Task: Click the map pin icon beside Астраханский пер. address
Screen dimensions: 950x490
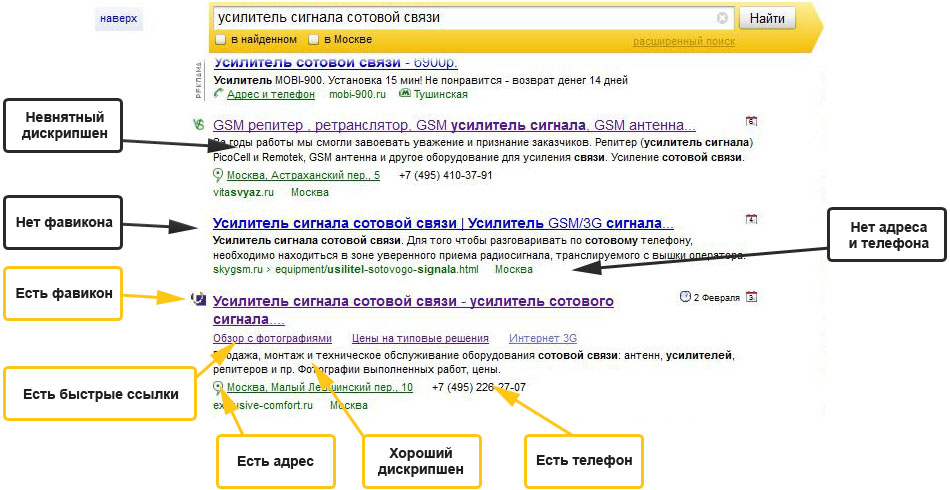Action: [x=218, y=175]
